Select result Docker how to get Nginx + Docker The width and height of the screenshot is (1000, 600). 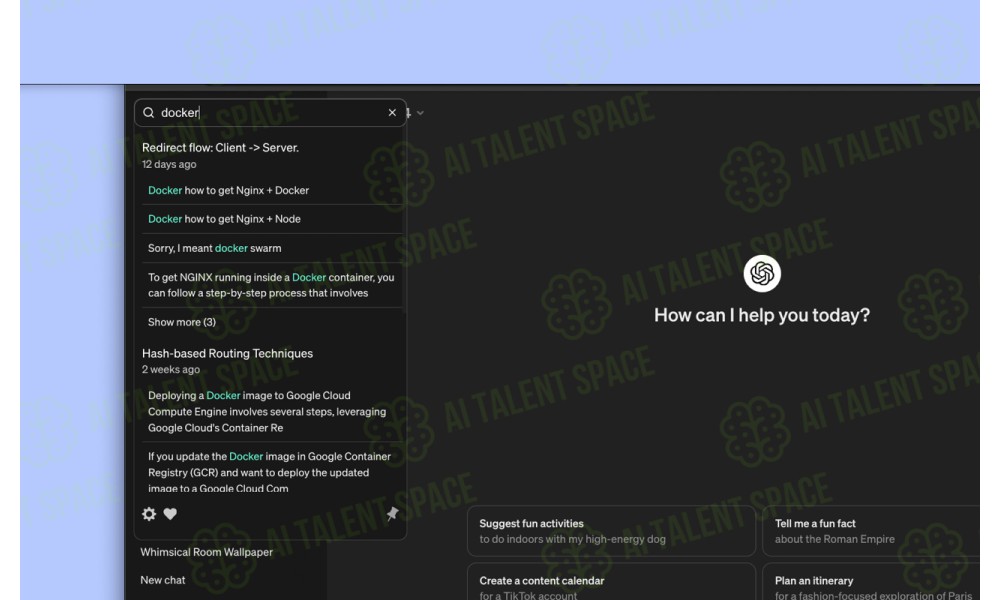point(272,190)
